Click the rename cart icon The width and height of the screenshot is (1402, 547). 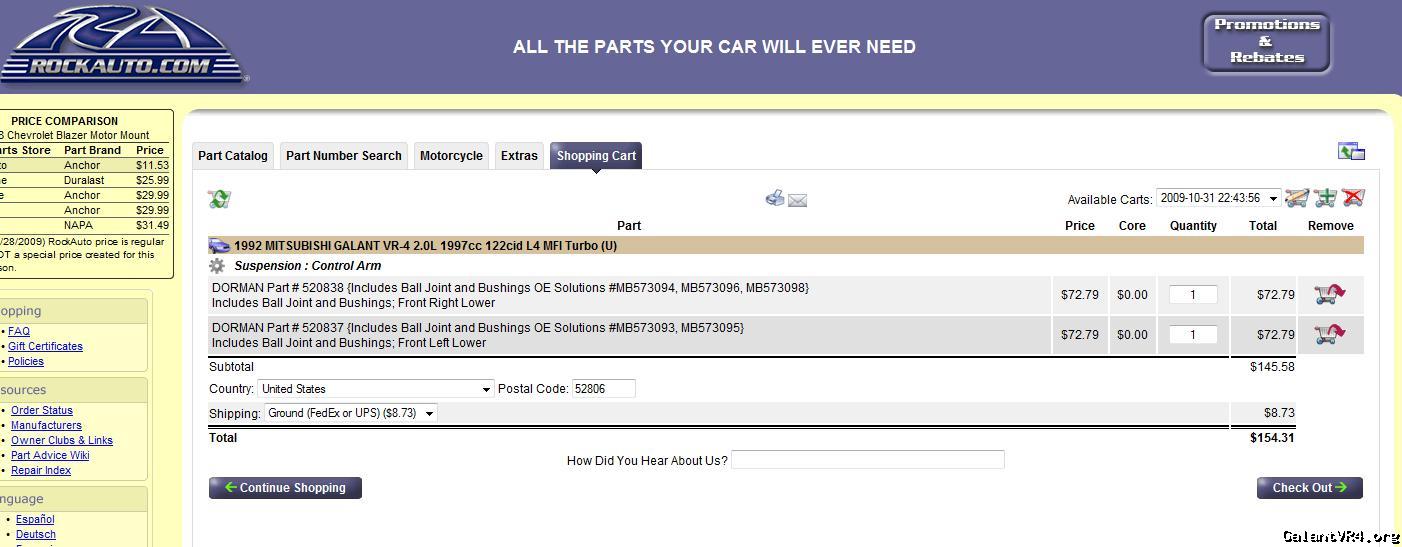(x=1296, y=198)
